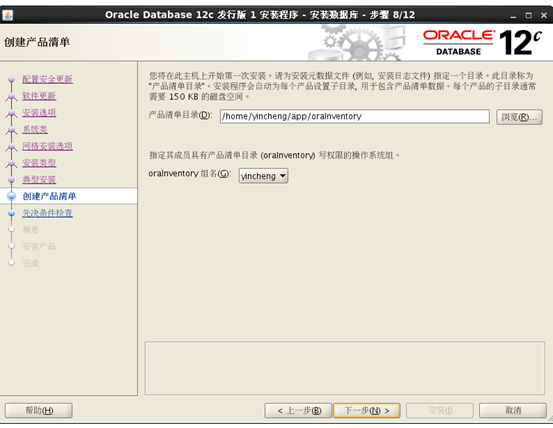Click the 帮助(H) help button
553x428 pixels.
39,410
